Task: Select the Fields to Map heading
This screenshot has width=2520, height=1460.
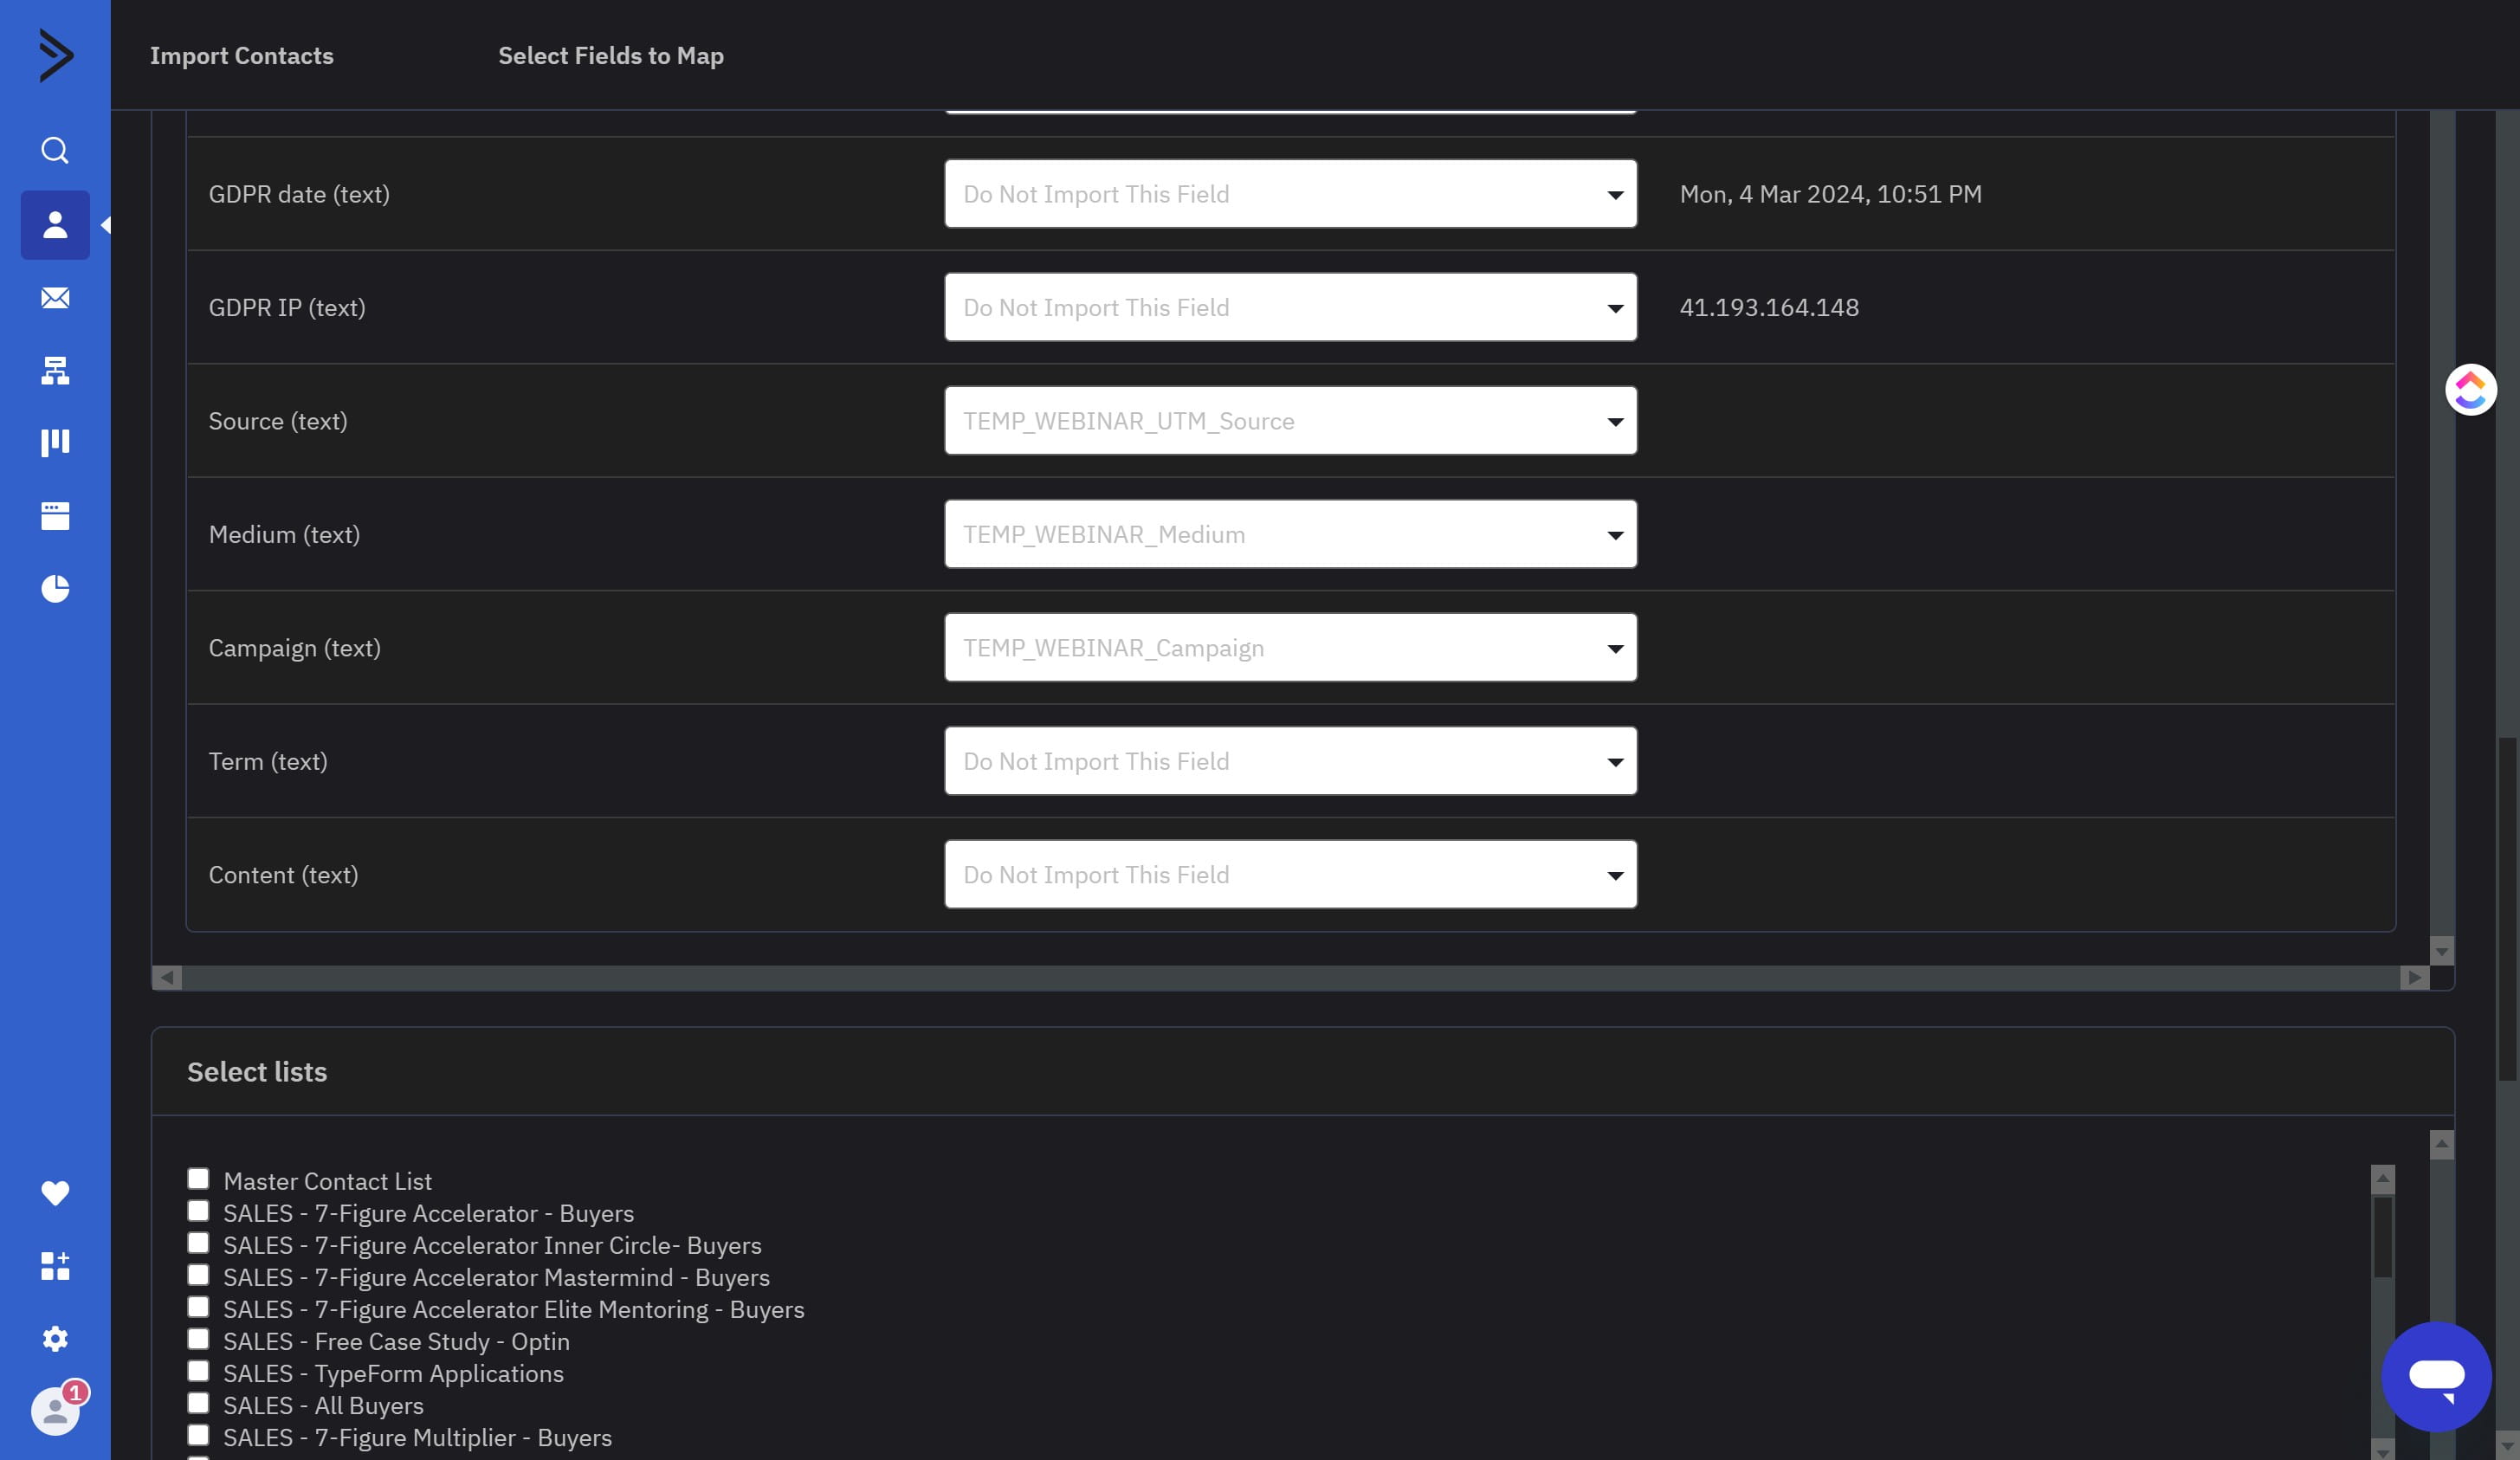Action: tap(610, 56)
